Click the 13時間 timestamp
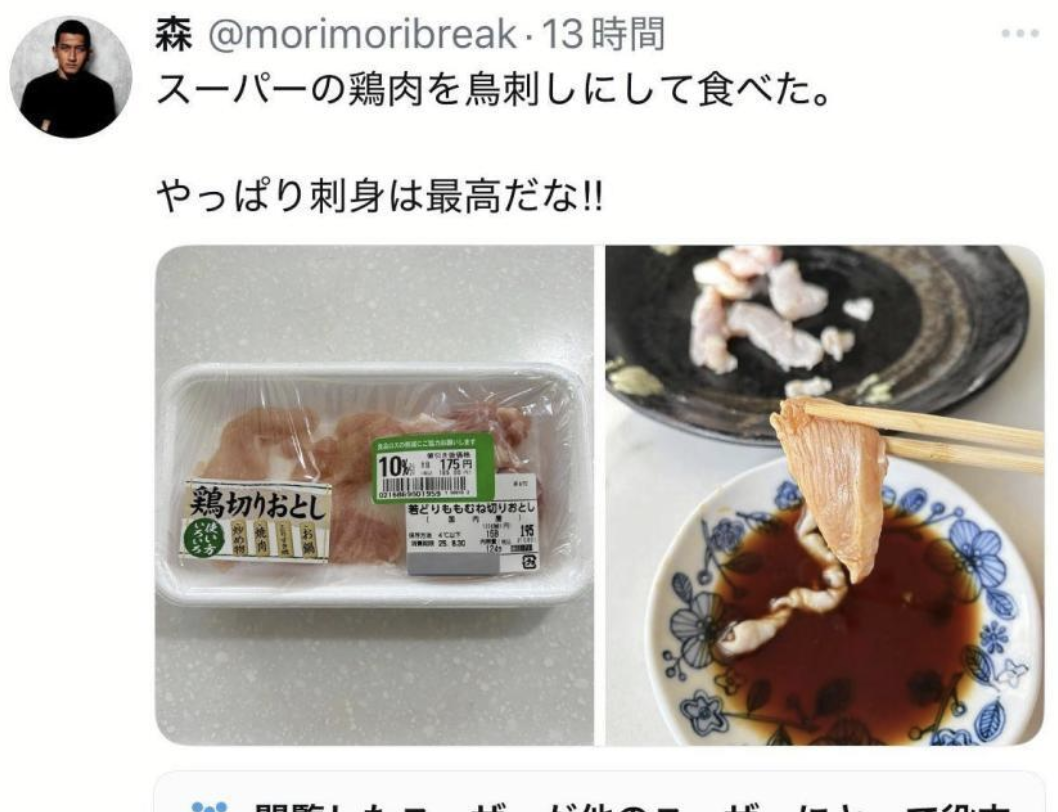The height and width of the screenshot is (812, 1058). tap(603, 34)
